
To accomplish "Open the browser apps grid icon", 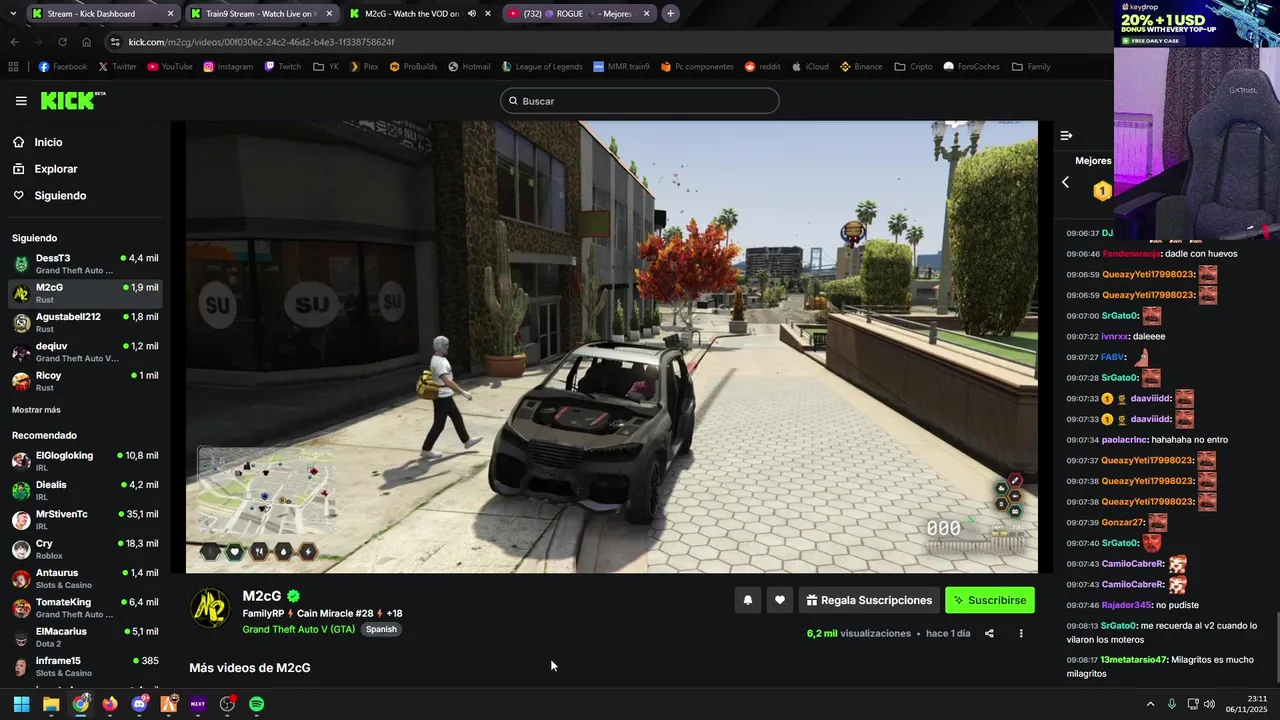I will coord(13,67).
